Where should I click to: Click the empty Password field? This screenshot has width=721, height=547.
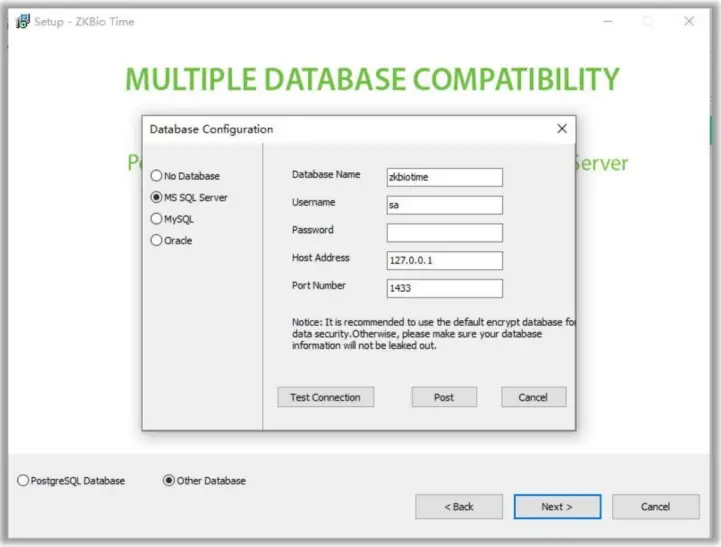click(x=445, y=233)
